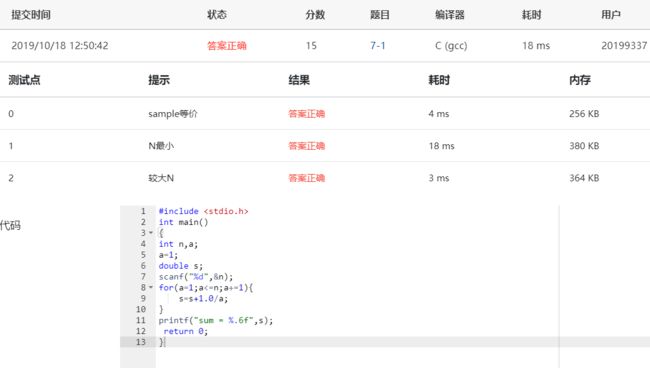Viewport: 650px width, 368px height.
Task: Click line number 1 in the gutter
Action: point(143,211)
